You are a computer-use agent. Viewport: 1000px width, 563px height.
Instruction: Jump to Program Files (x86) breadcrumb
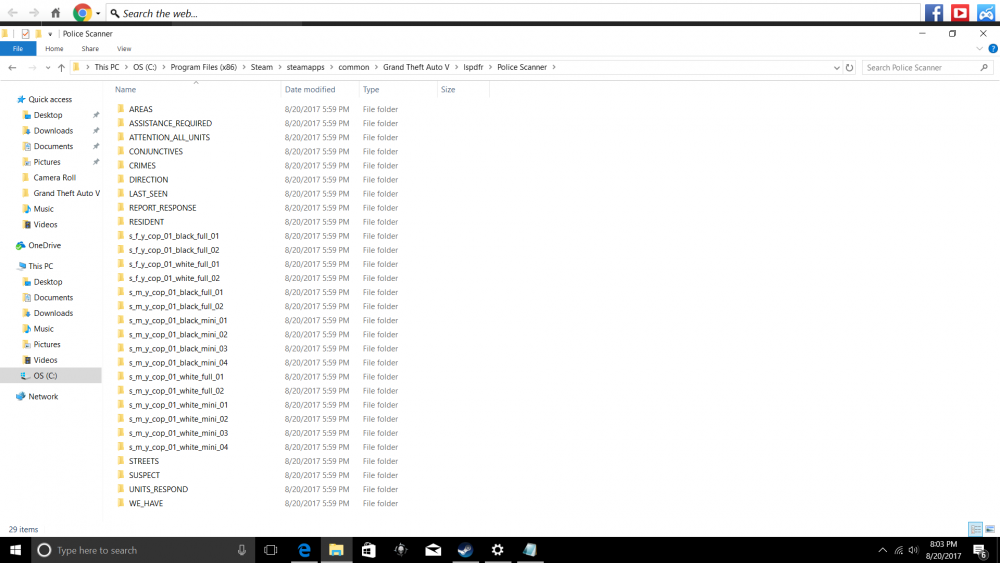coord(203,67)
